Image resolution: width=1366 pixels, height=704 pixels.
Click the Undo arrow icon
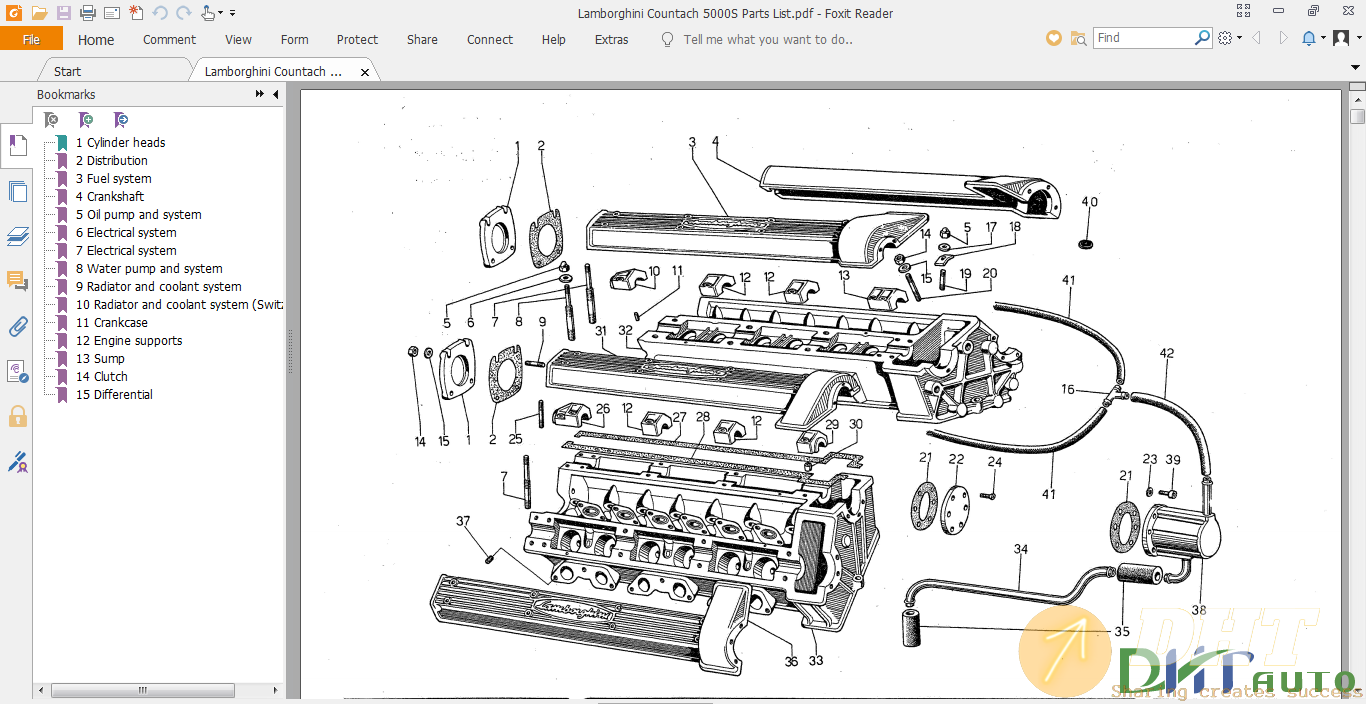160,13
